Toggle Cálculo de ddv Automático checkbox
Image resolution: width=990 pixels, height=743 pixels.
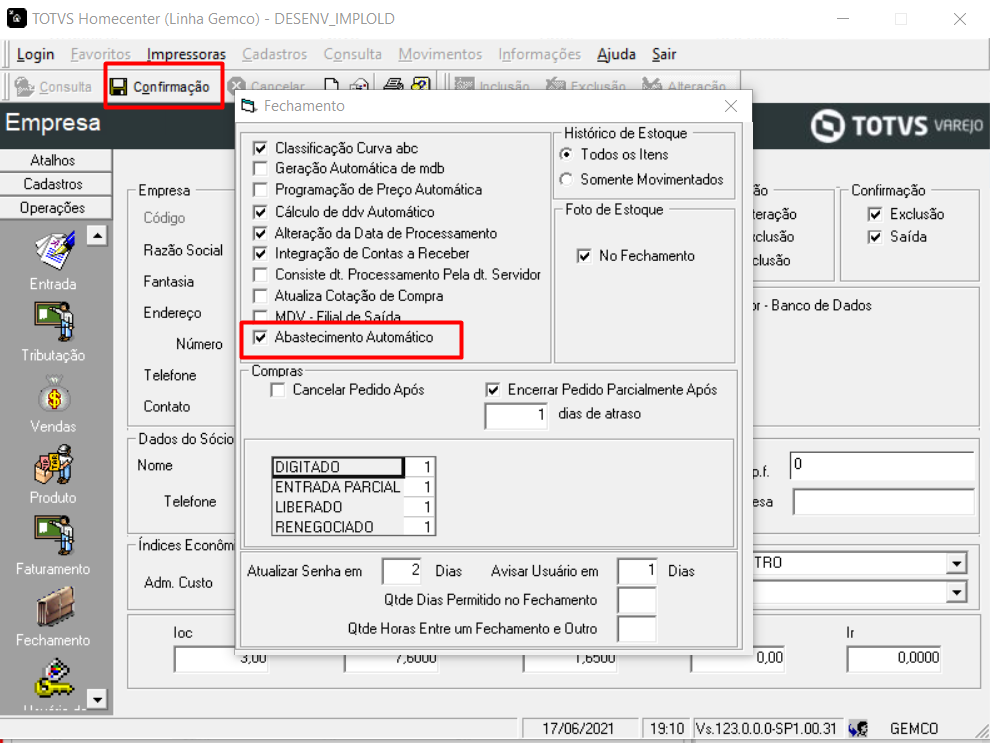(259, 211)
